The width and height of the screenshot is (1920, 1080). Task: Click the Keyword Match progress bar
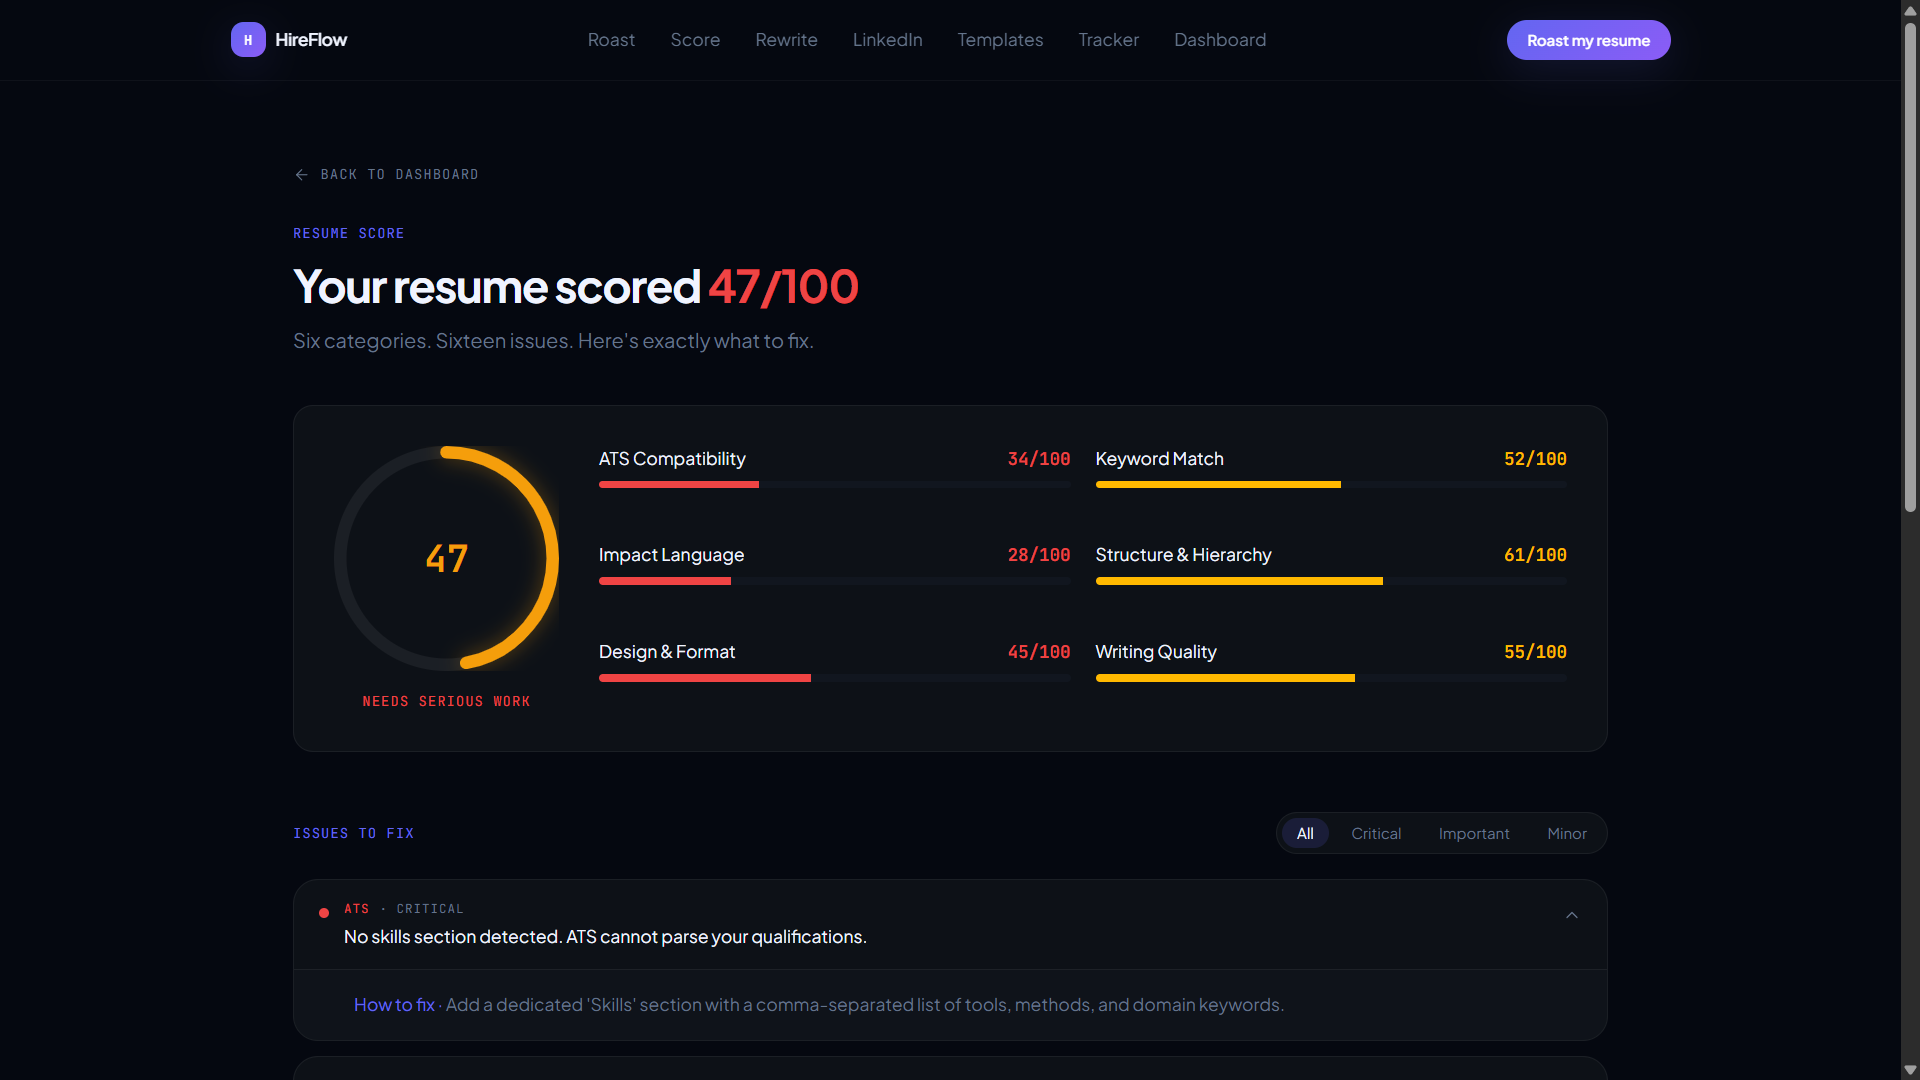click(1331, 485)
